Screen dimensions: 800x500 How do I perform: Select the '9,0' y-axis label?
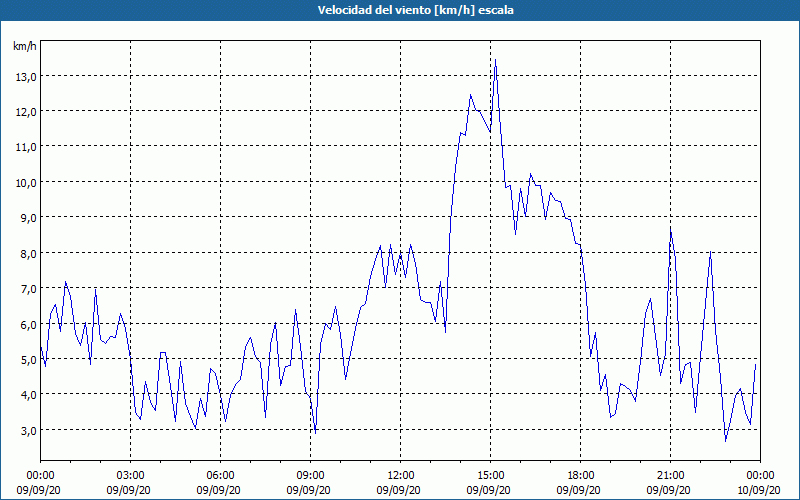click(x=29, y=218)
